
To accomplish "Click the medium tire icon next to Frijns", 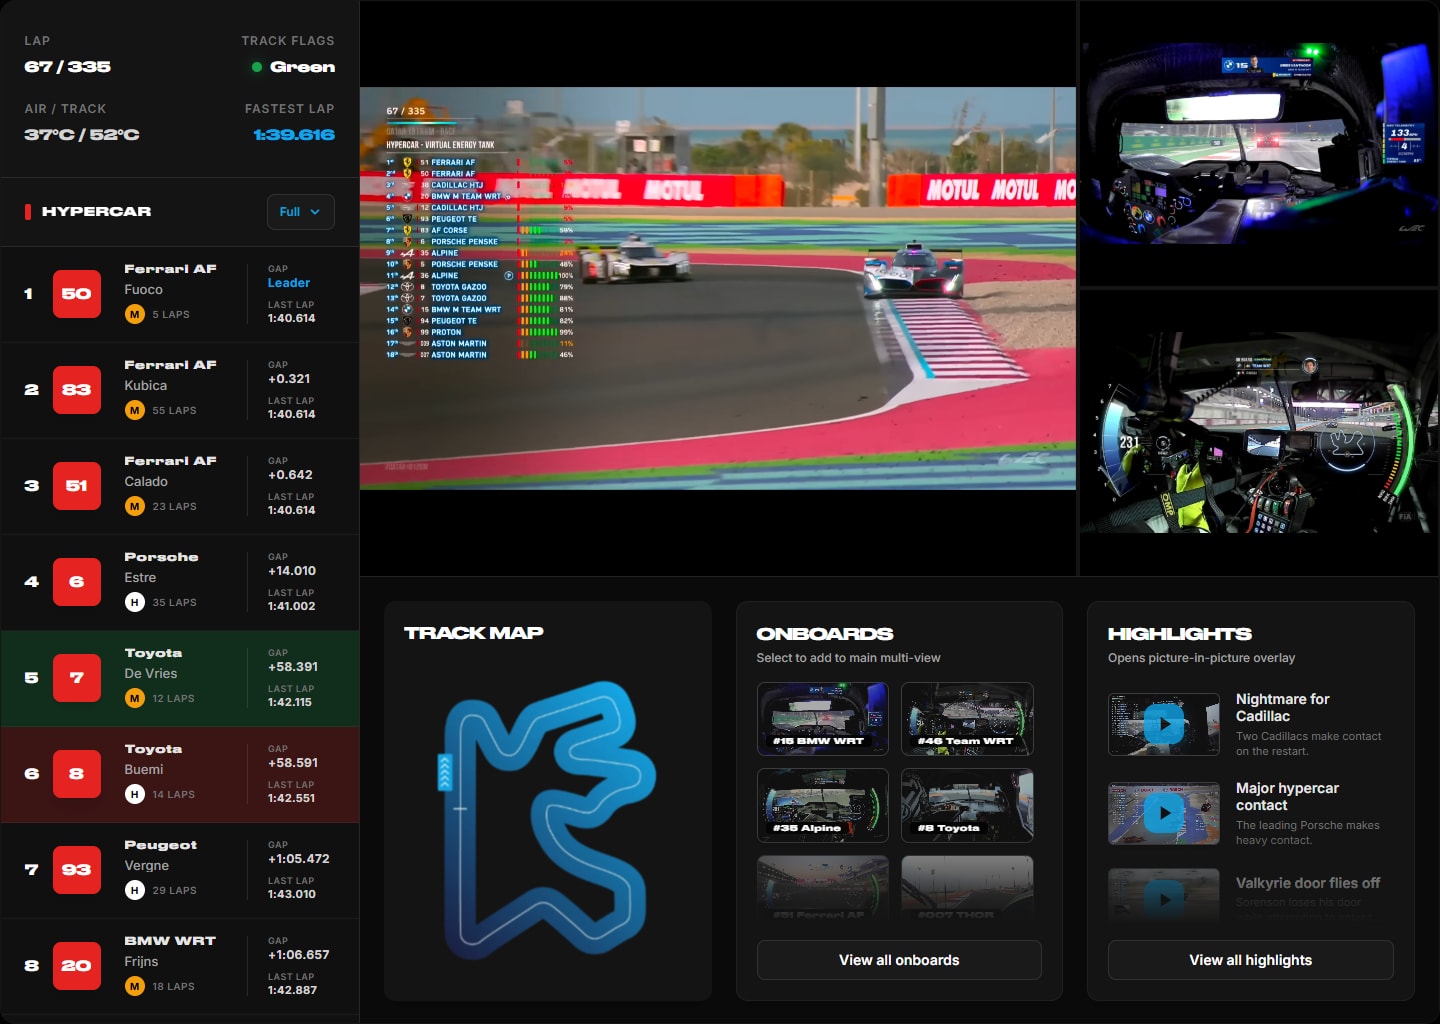I will 133,986.
